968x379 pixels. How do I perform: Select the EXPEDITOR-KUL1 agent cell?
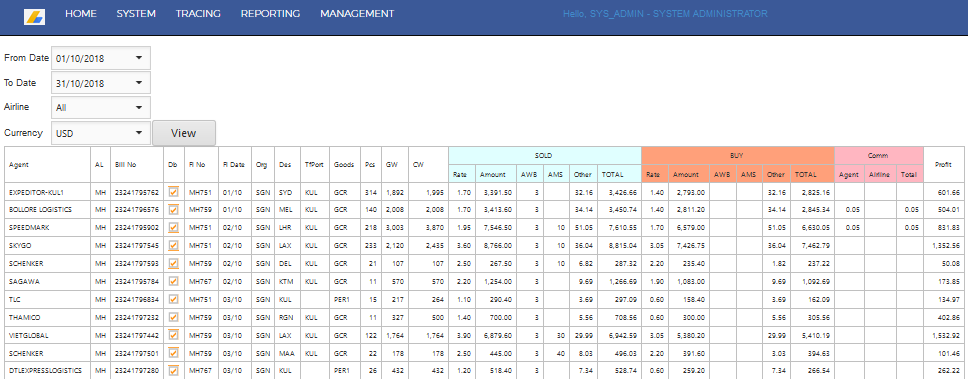48,193
